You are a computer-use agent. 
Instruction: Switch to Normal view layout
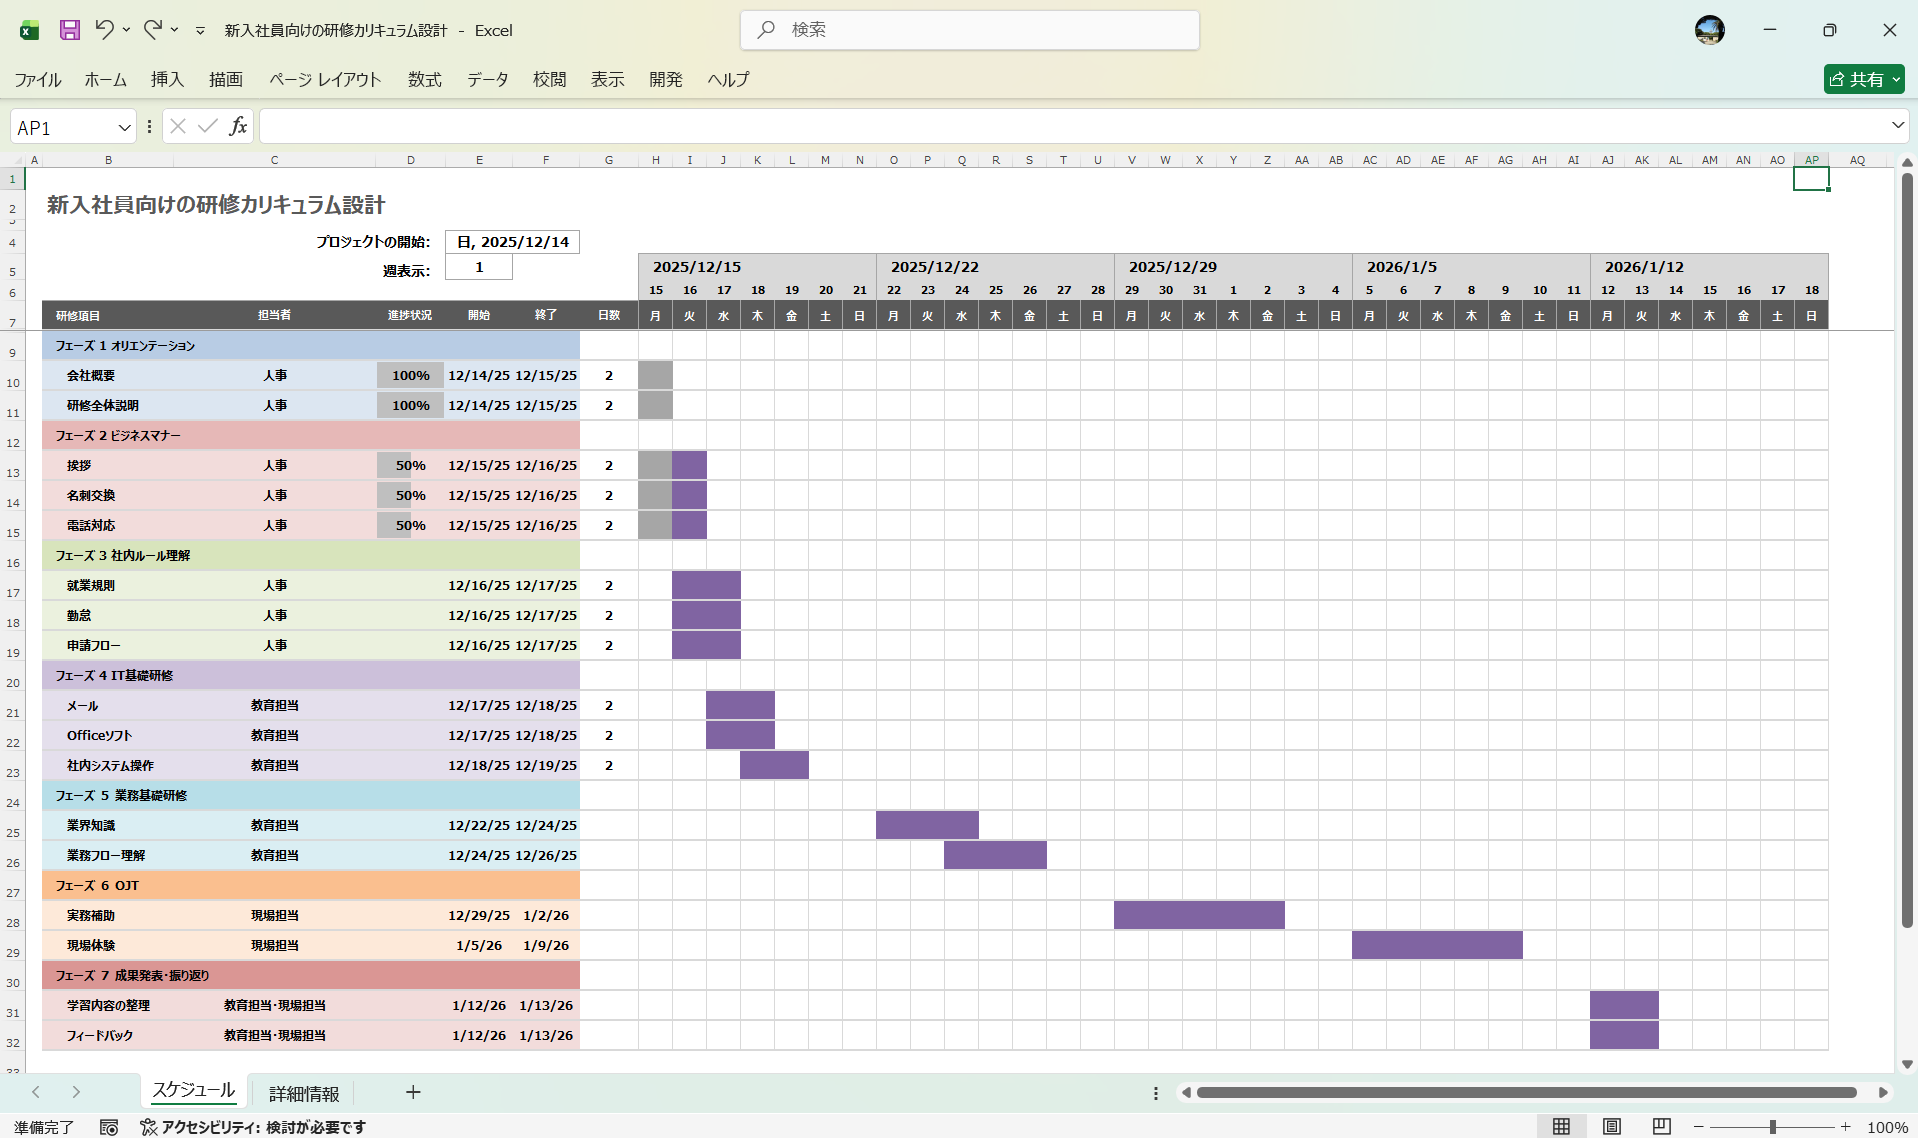tap(1561, 1127)
